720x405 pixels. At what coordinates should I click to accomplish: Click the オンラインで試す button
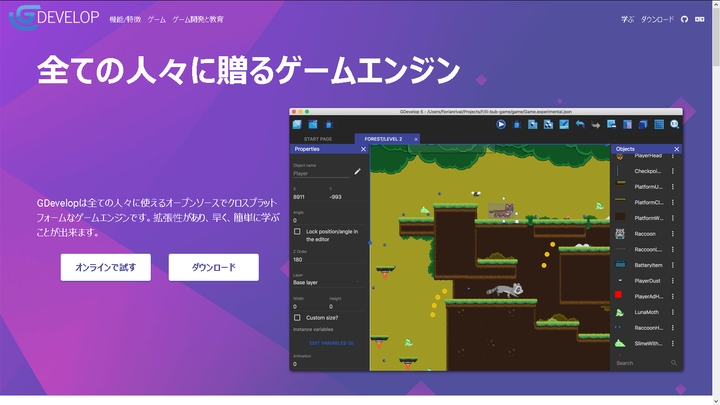point(106,267)
